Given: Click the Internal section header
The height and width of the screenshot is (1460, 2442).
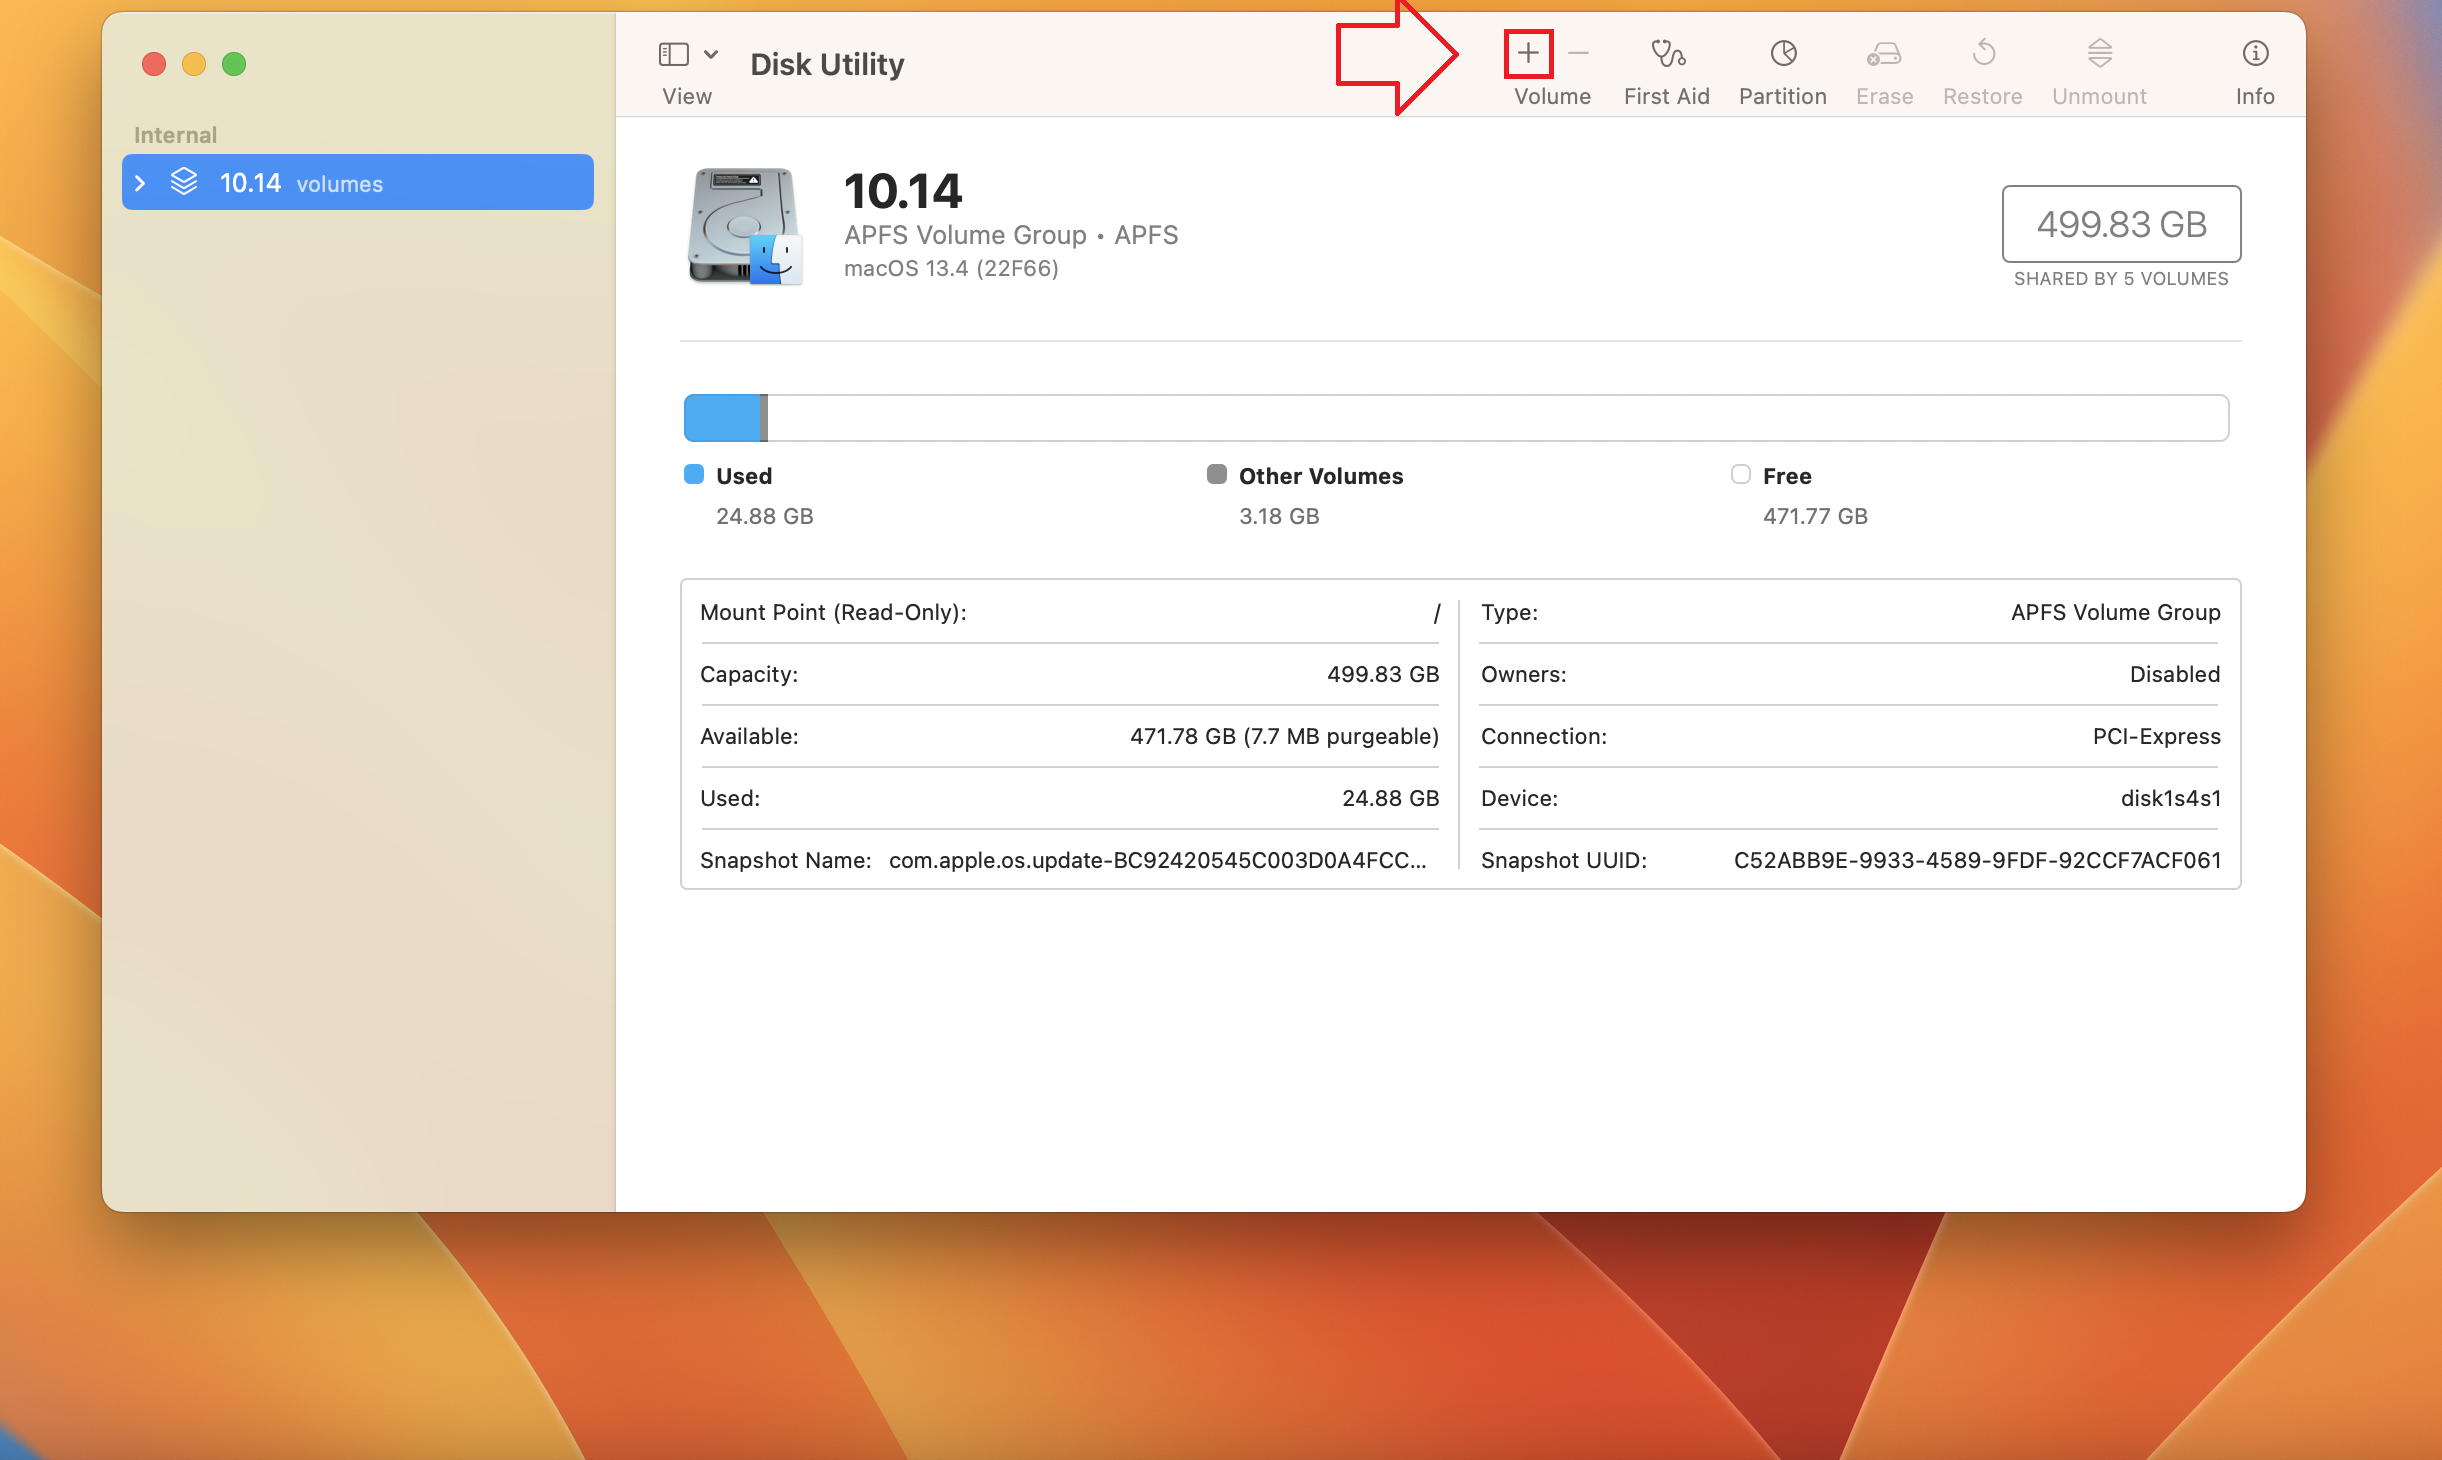Looking at the screenshot, I should click(x=176, y=134).
